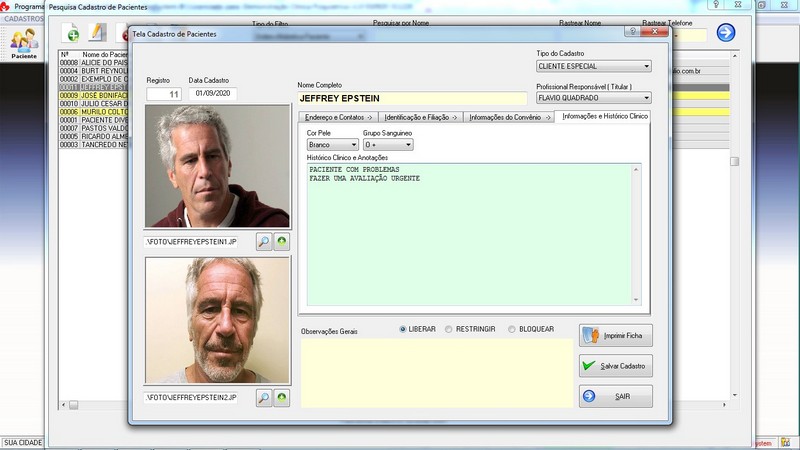Select patient row 00007 PASTOS VALDO
The height and width of the screenshot is (450, 800).
pos(93,128)
